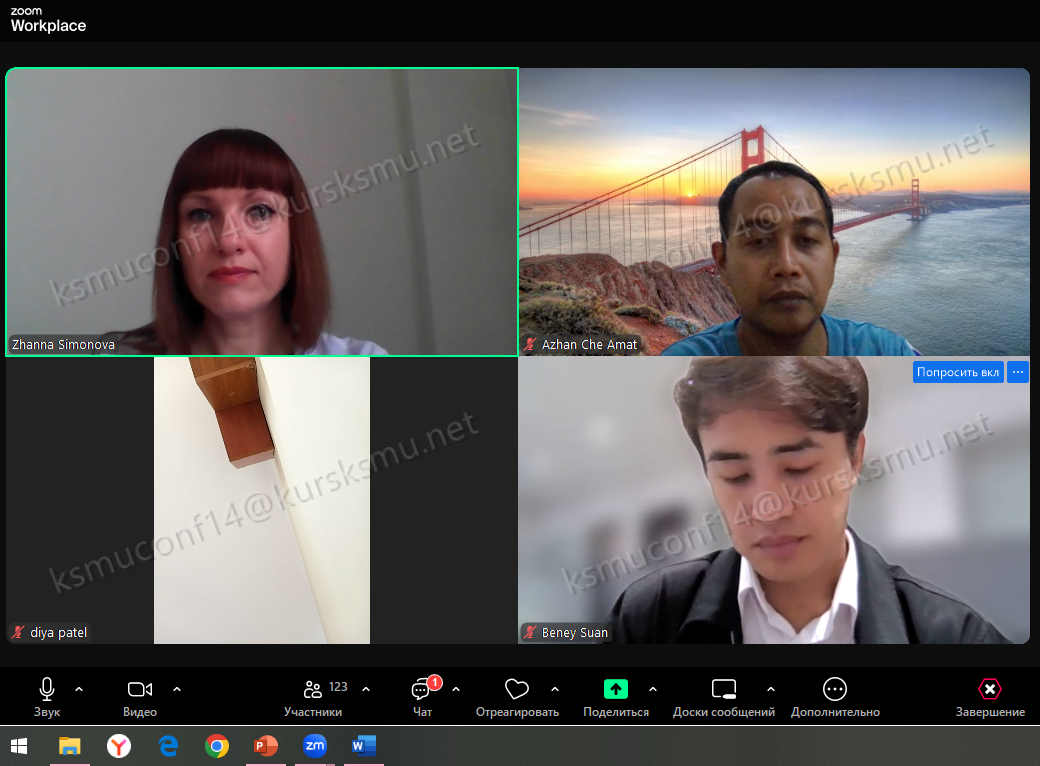Expand audio options arrow next to Звук

coord(79,688)
